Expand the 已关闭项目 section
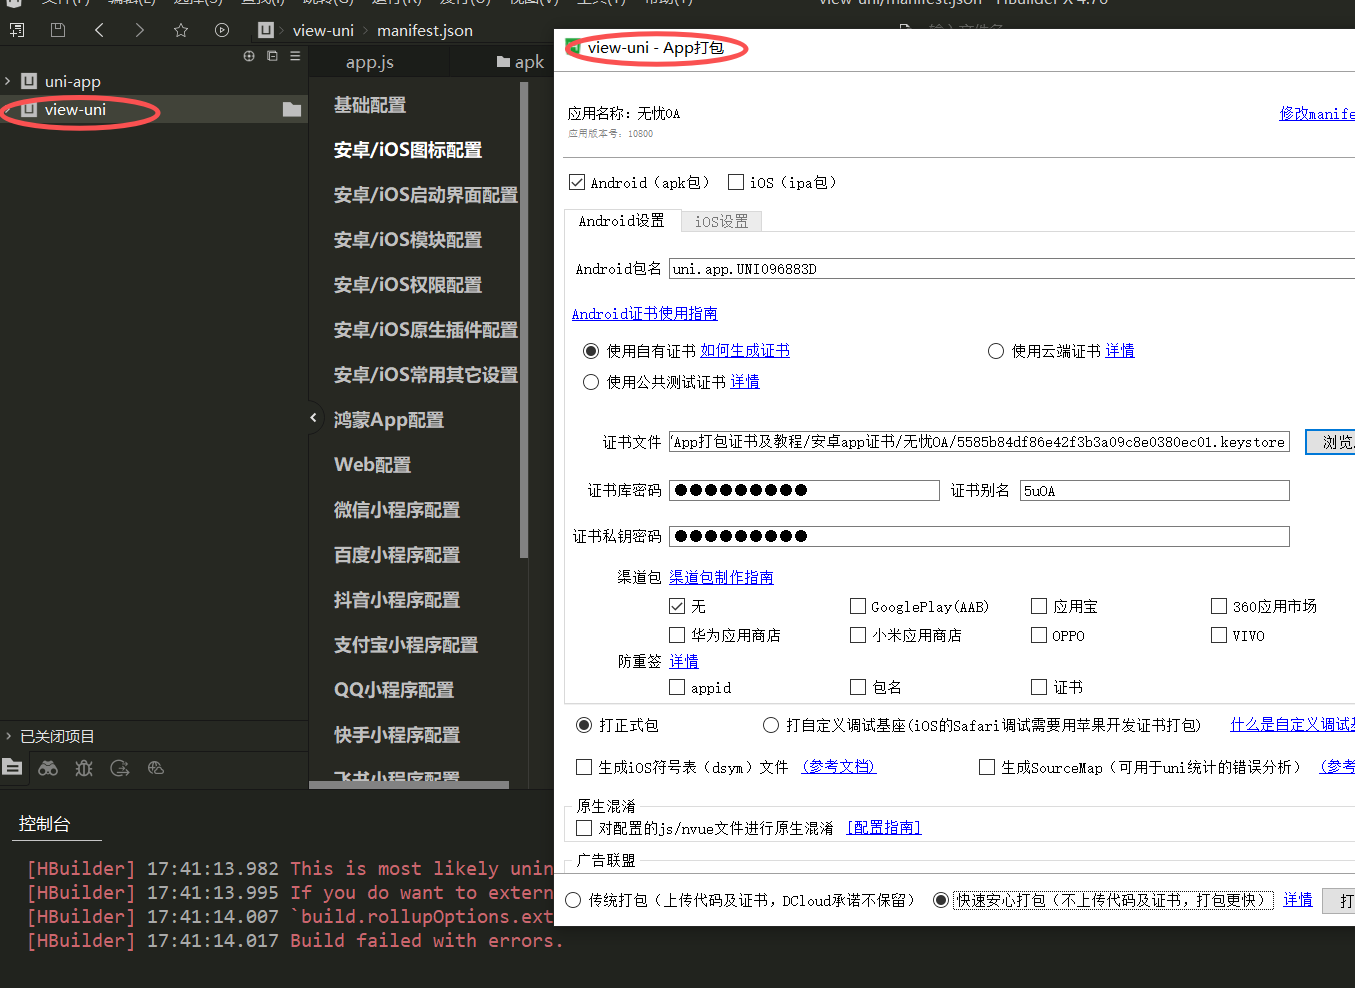This screenshot has height=988, width=1355. pyautogui.click(x=8, y=736)
